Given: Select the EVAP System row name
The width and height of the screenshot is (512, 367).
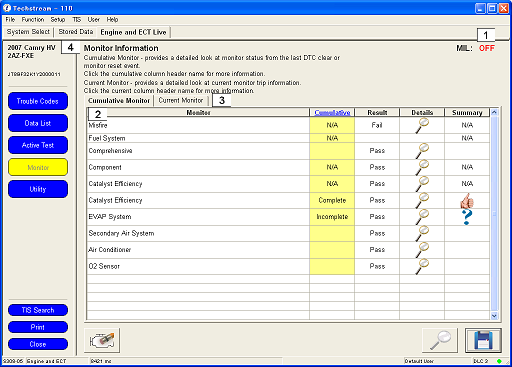Looking at the screenshot, I should [110, 217].
